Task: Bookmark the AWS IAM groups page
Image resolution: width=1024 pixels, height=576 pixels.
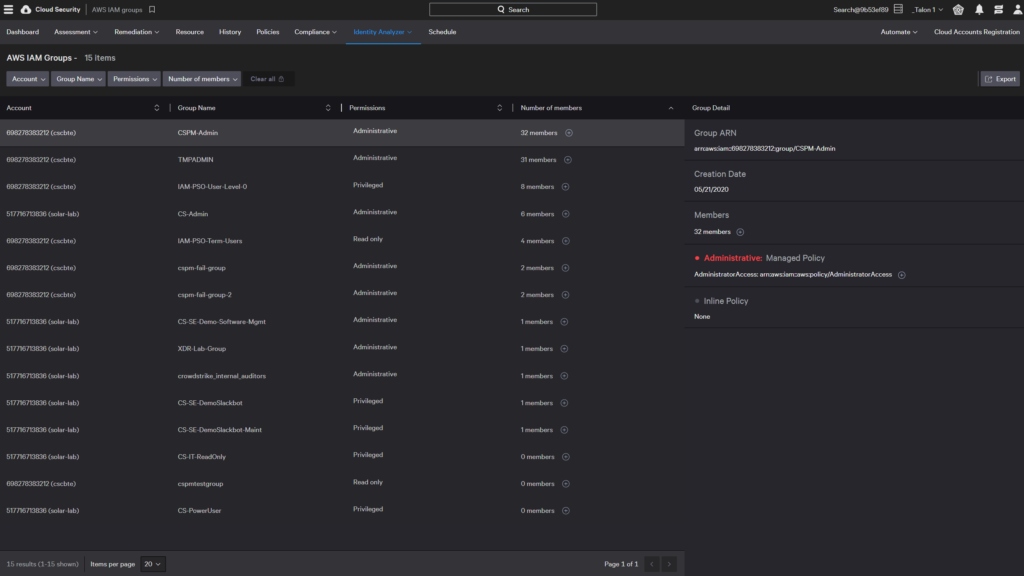Action: tap(152, 9)
